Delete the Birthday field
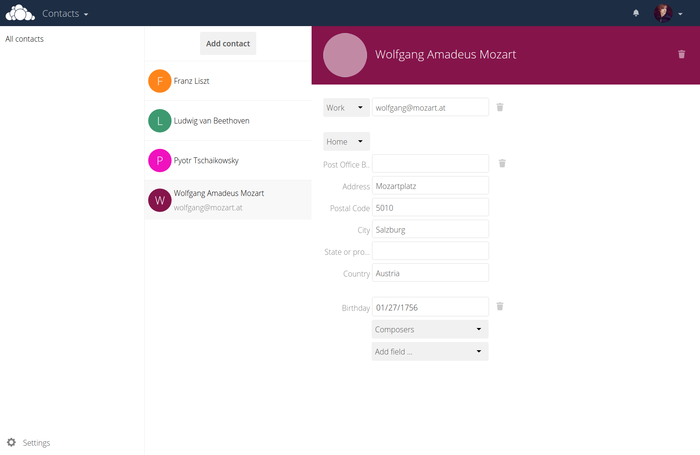Screen dimensions: 700x455 click(x=500, y=307)
